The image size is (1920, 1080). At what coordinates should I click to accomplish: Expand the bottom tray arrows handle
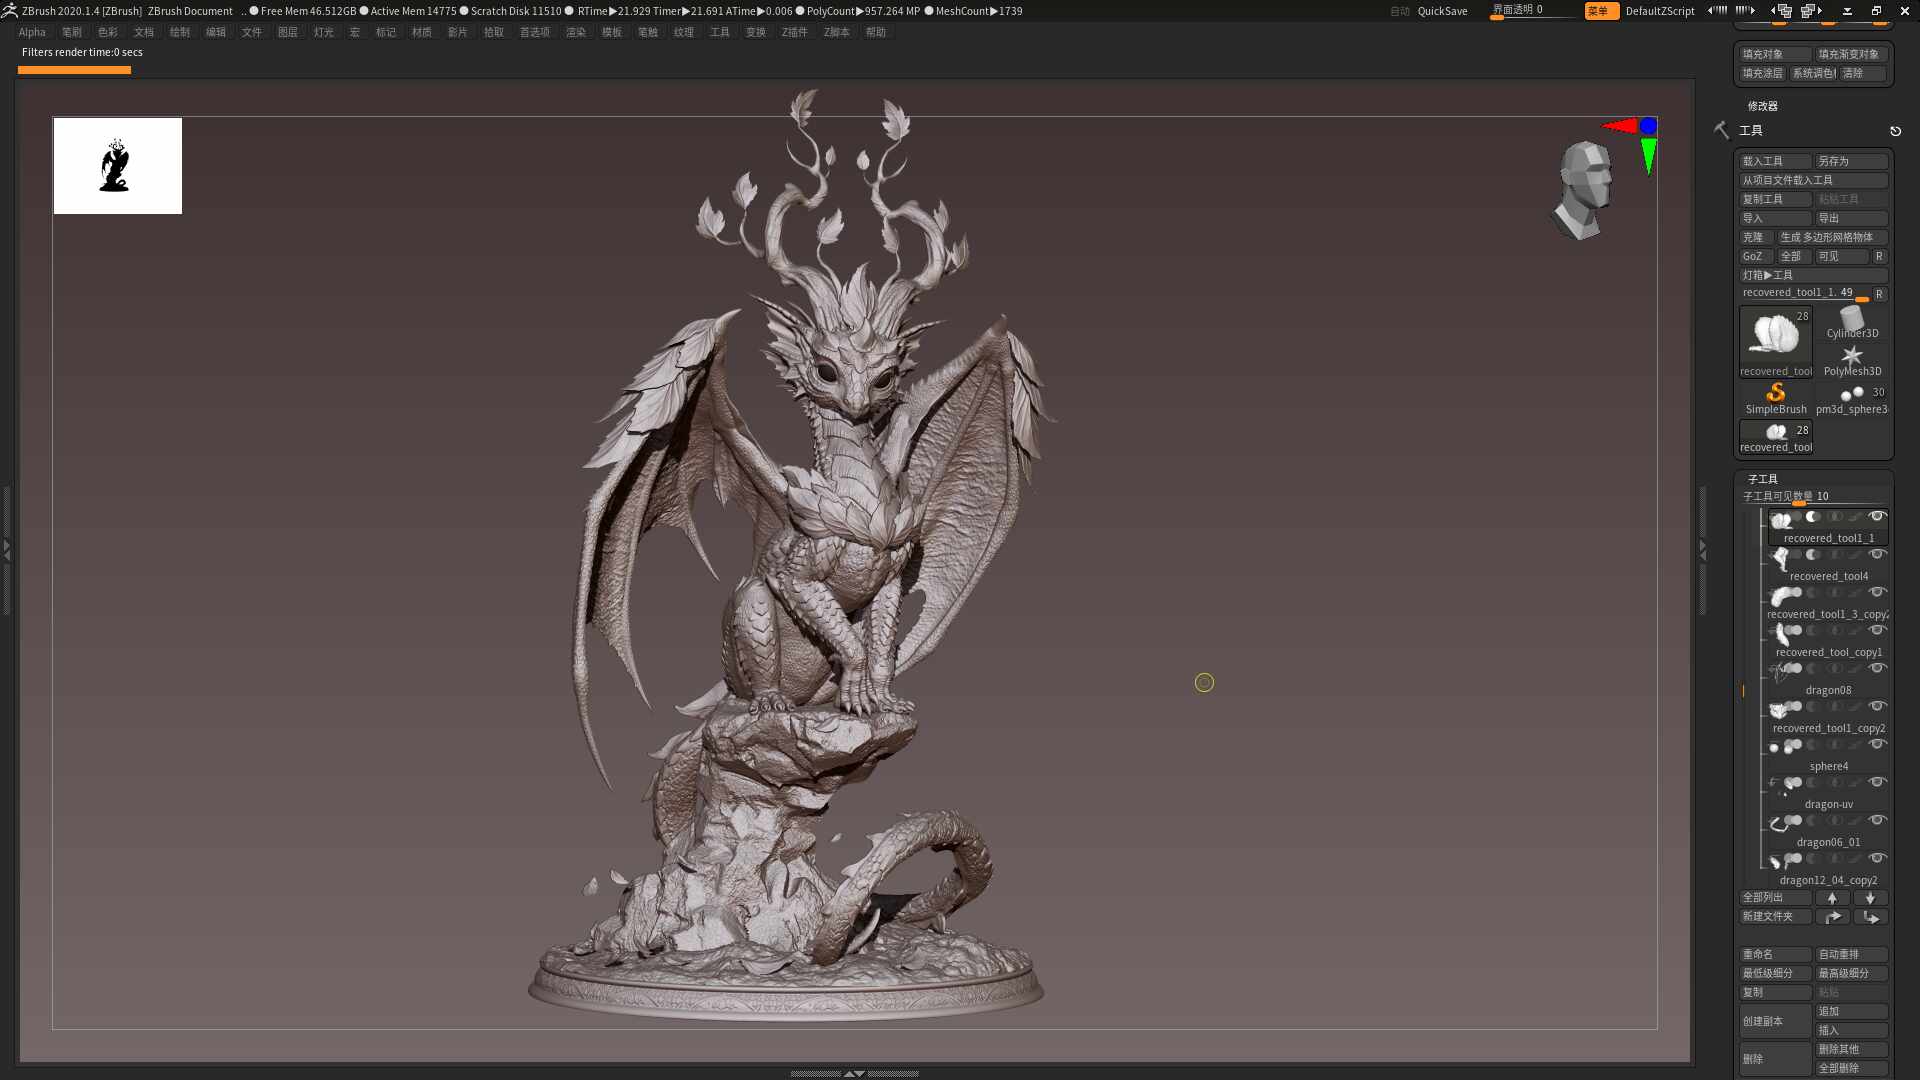point(854,1073)
